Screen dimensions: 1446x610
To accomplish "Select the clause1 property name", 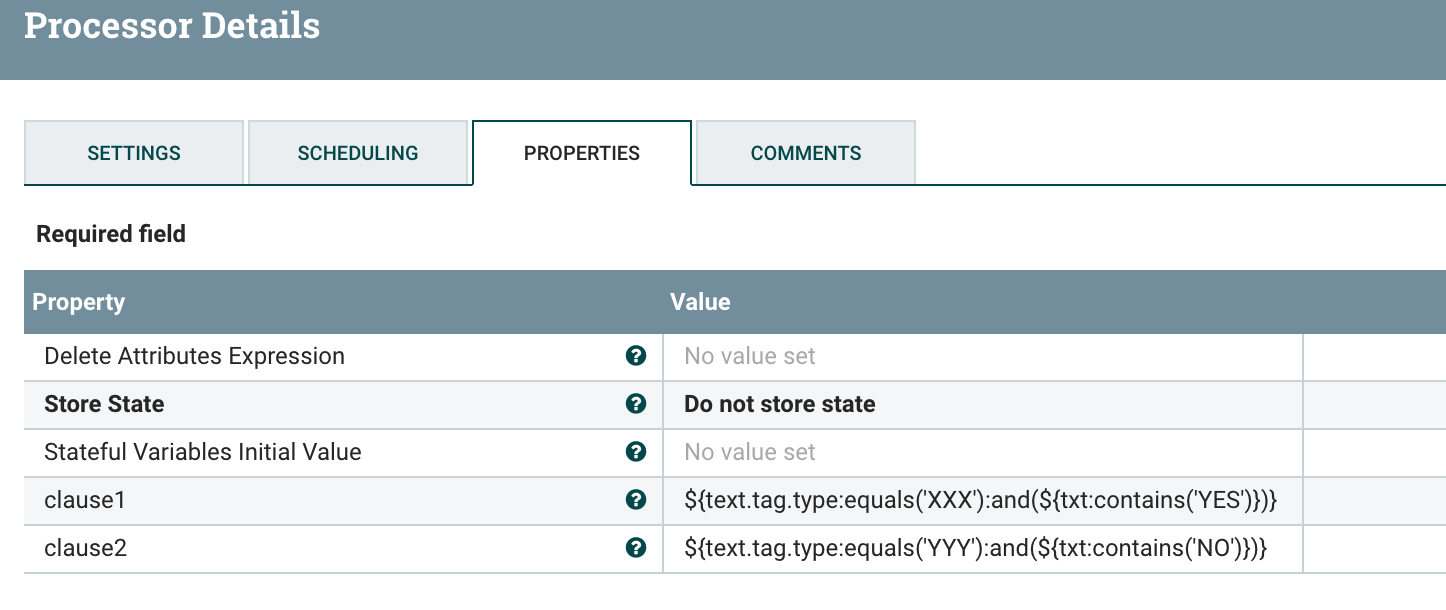I will tap(85, 500).
